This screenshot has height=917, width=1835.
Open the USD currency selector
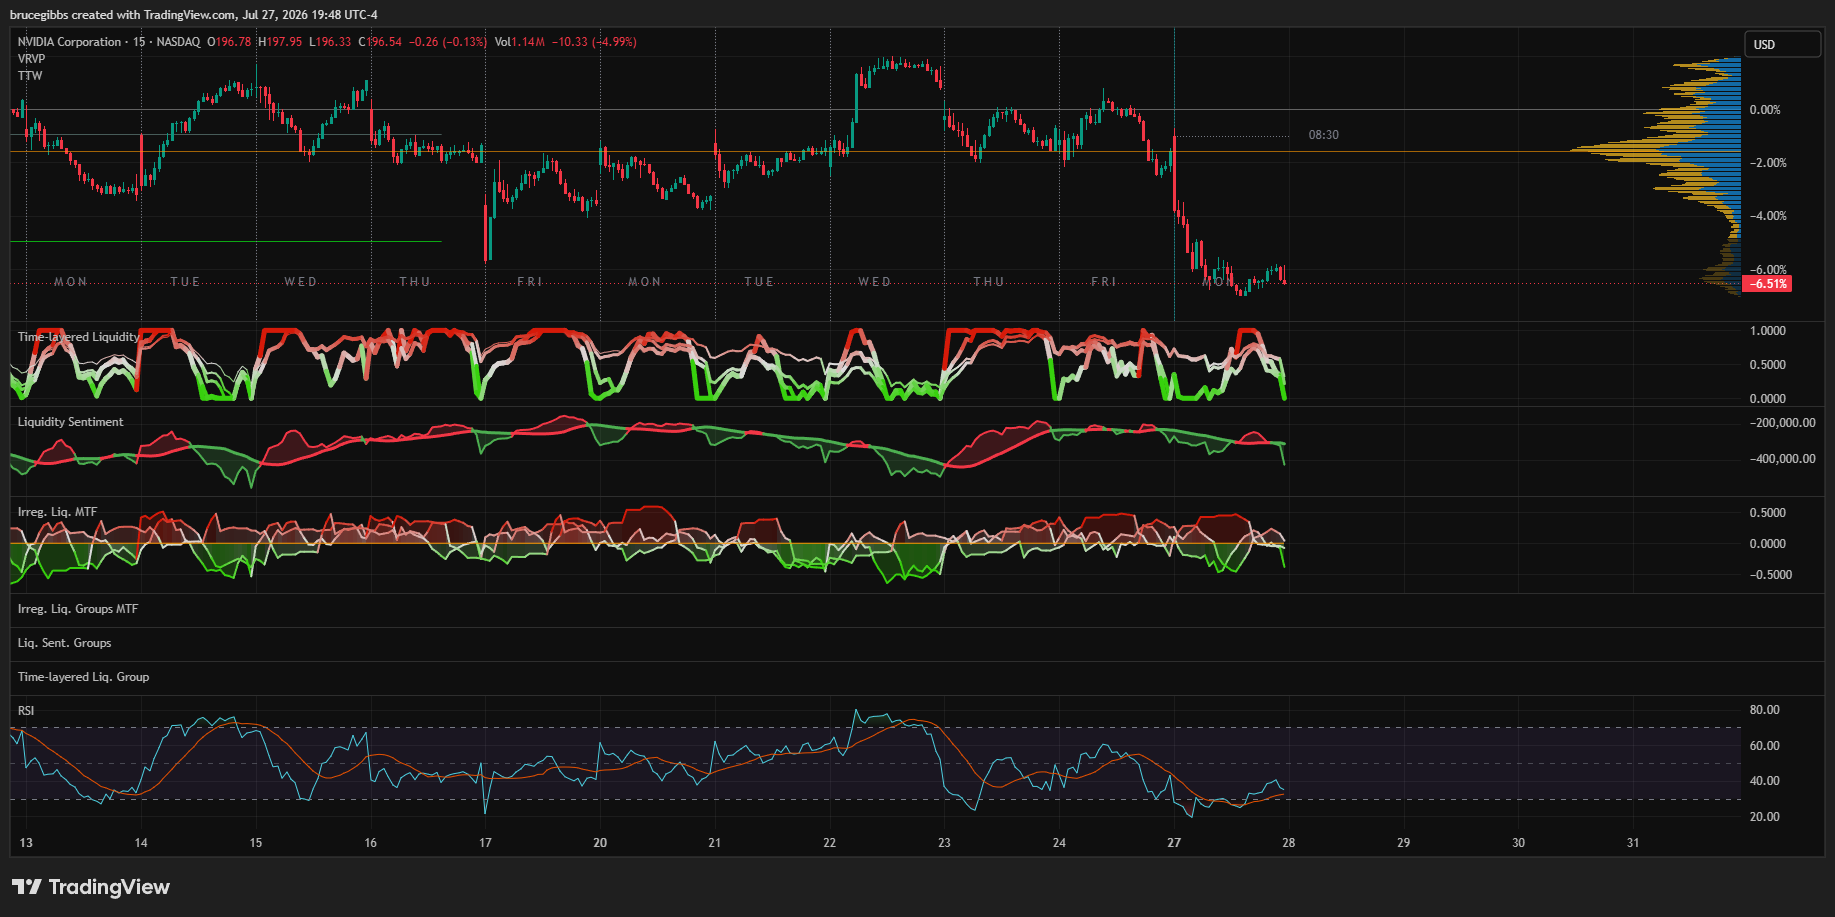point(1783,44)
